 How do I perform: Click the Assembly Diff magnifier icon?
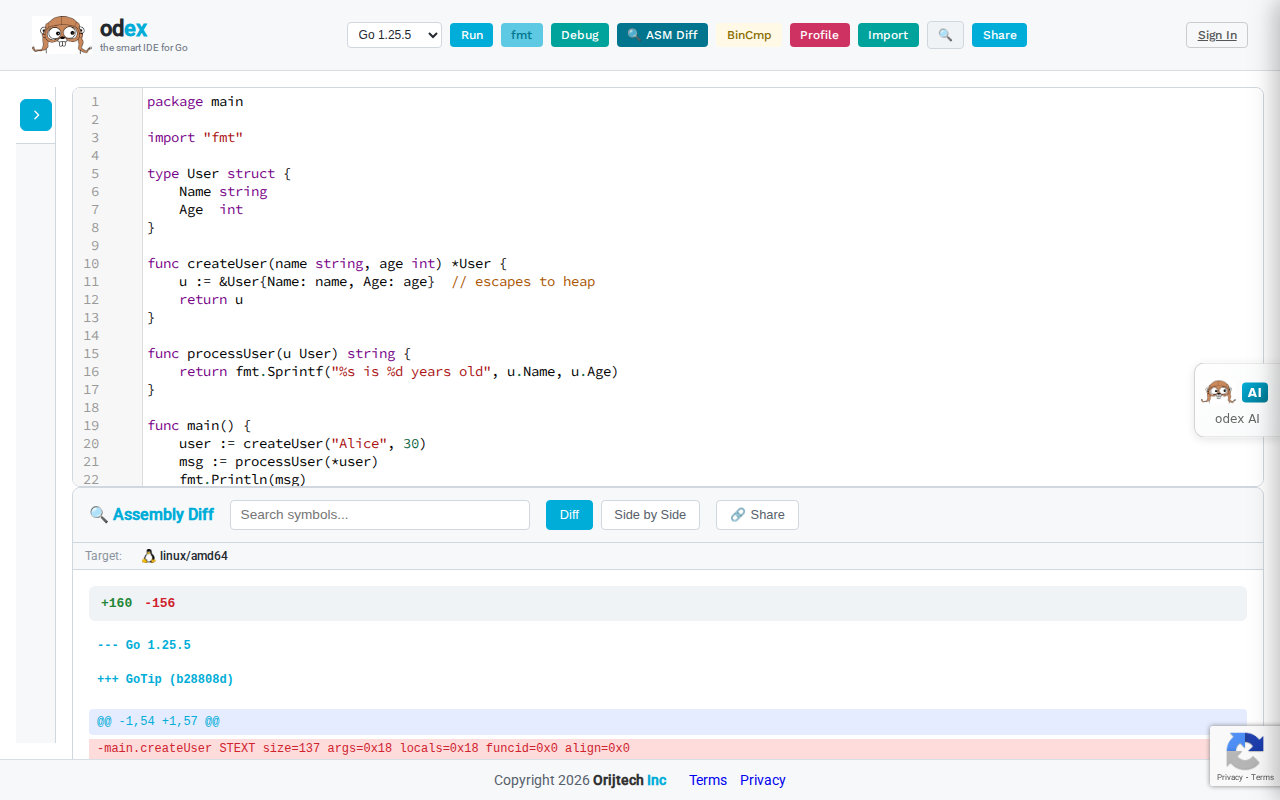click(99, 514)
